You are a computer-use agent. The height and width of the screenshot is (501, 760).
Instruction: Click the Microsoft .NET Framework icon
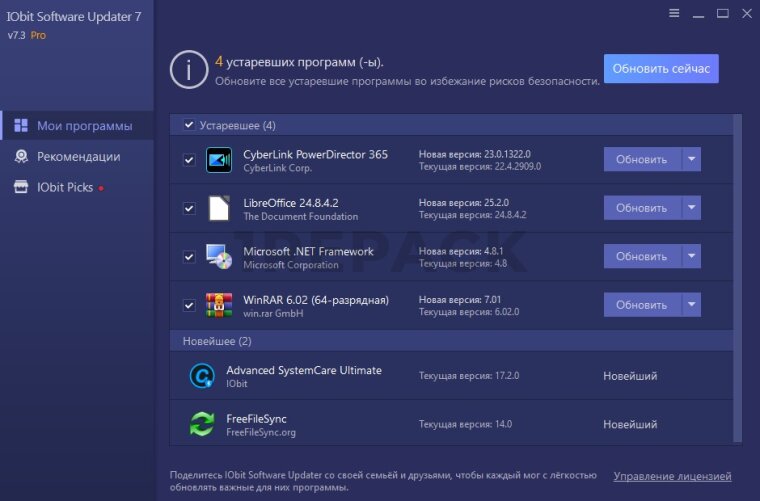(x=218, y=256)
